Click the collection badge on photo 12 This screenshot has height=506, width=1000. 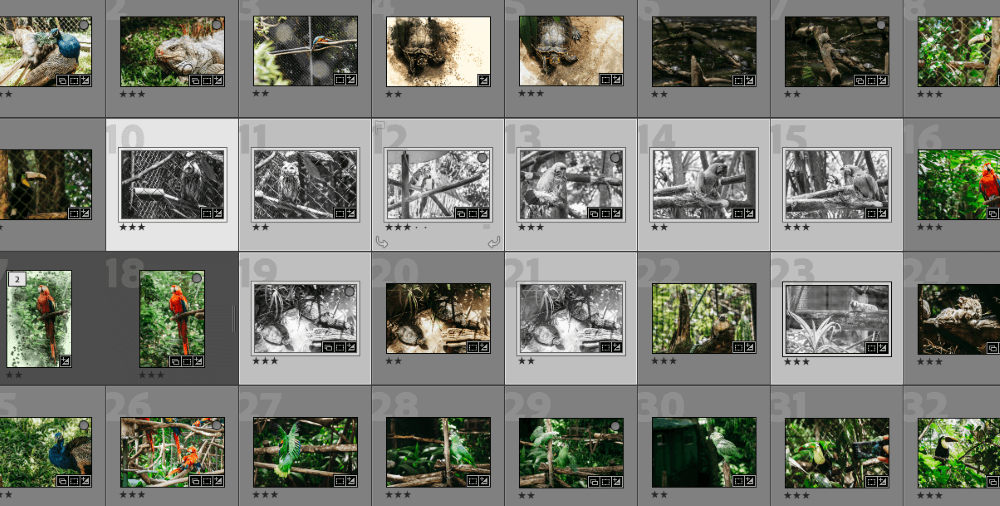[461, 213]
